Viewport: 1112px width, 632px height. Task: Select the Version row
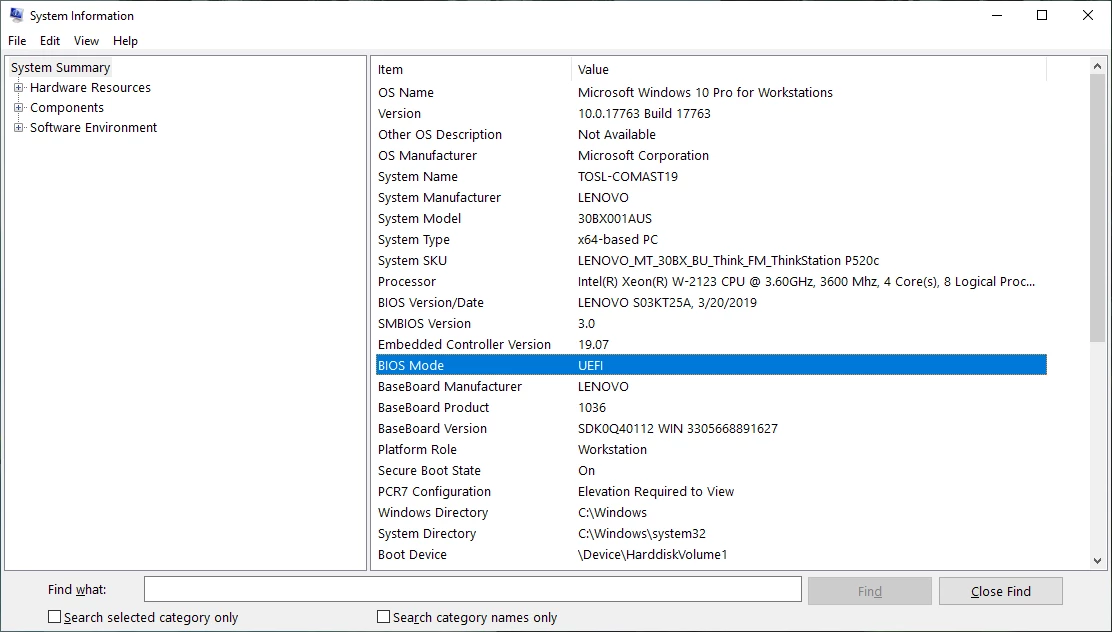(709, 113)
